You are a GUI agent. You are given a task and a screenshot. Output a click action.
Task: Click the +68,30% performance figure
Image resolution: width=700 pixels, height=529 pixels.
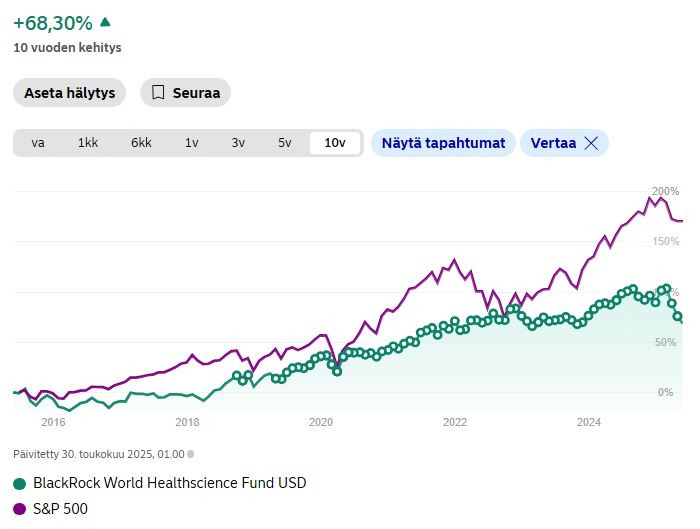(x=53, y=23)
